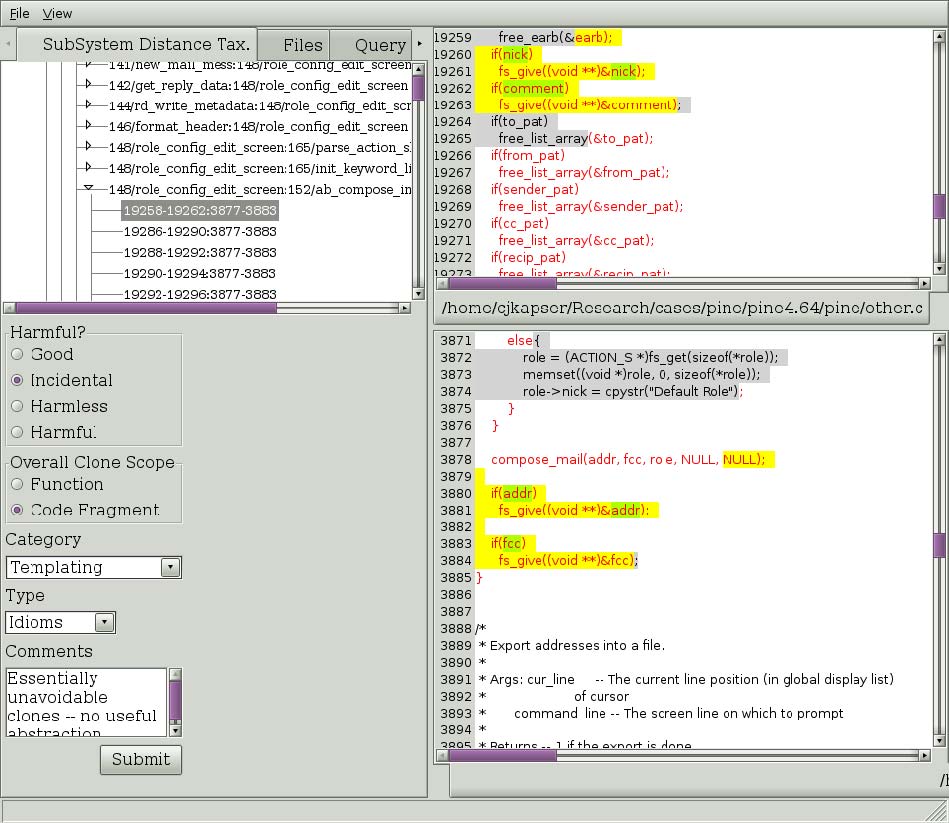949x823 pixels.
Task: Click lower code pane scroll-up arrow
Action: (x=939, y=339)
